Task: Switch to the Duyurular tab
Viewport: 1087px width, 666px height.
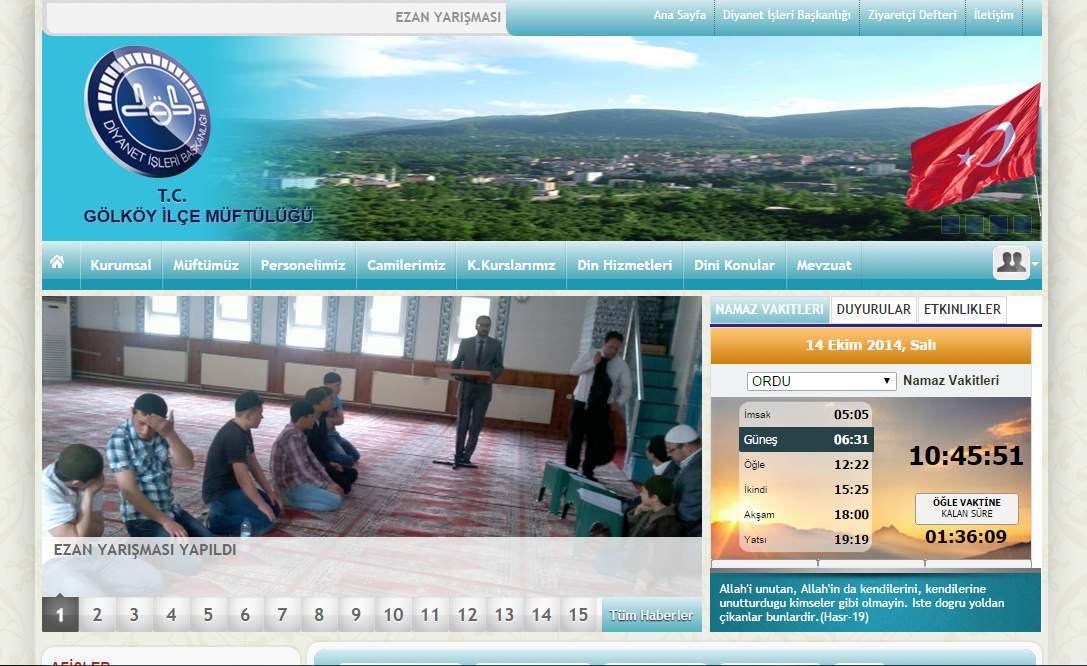Action: [x=873, y=310]
